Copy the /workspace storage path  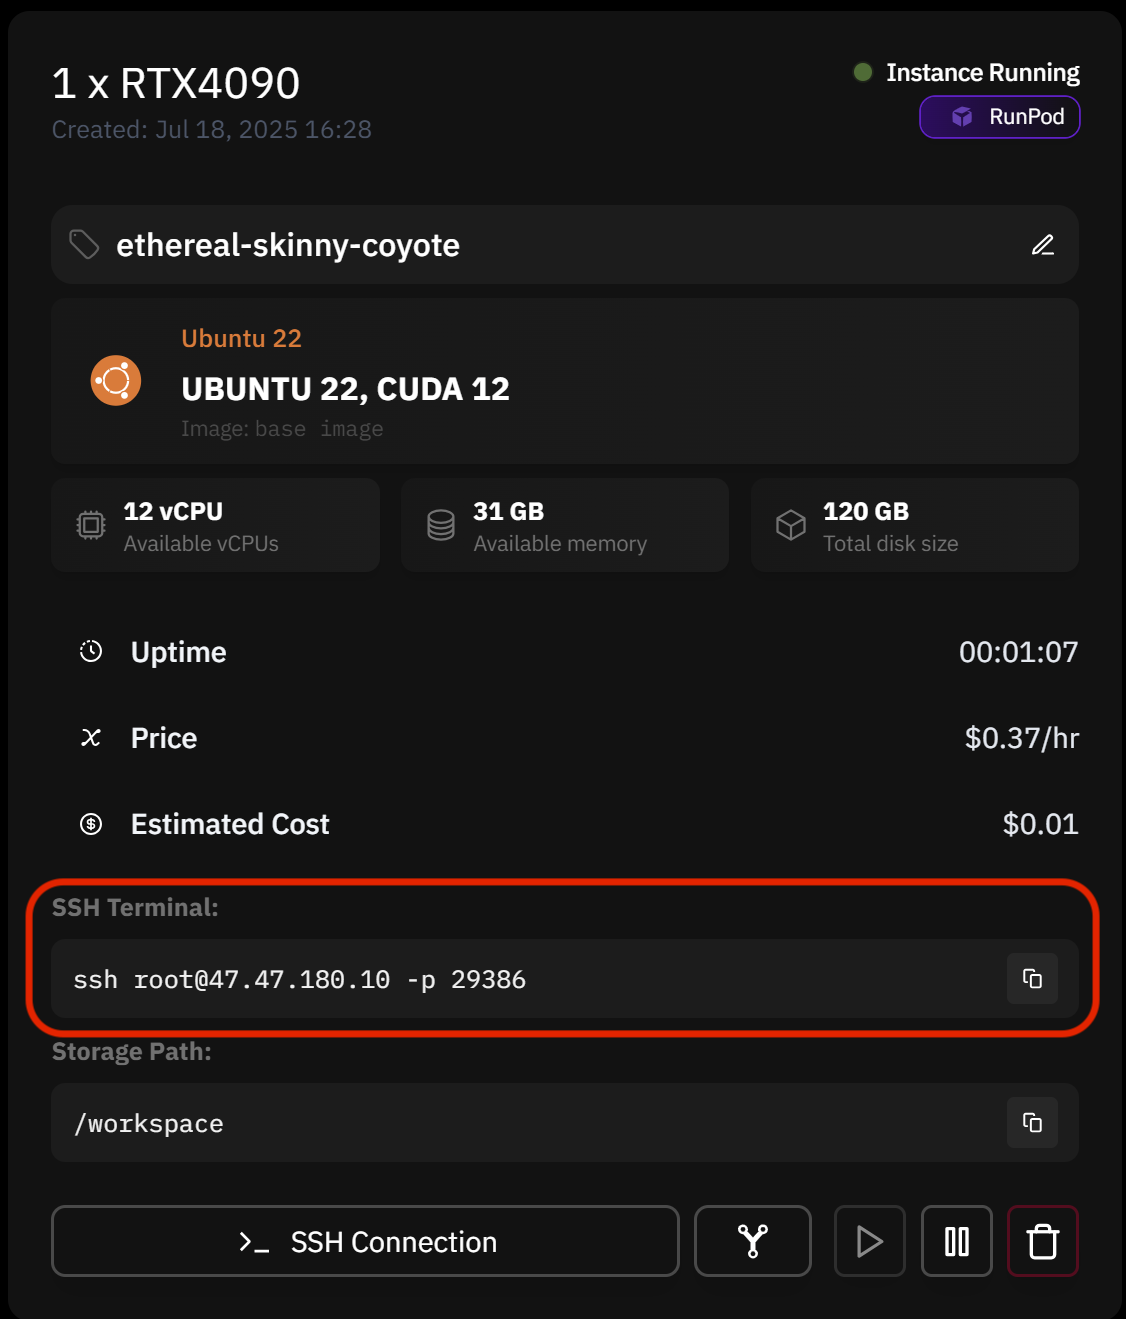[1032, 1122]
